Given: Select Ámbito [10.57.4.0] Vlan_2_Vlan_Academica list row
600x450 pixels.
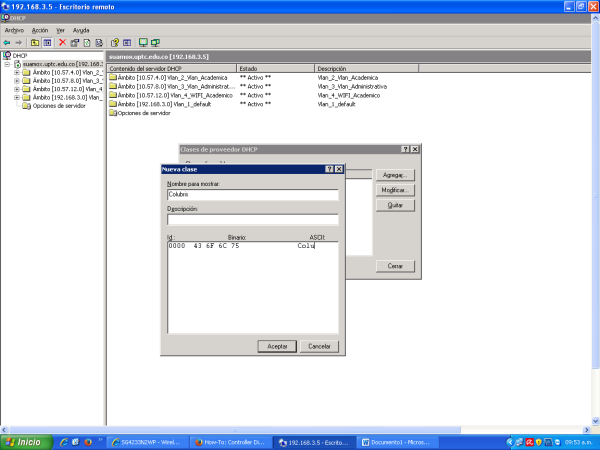Looking at the screenshot, I should coord(168,78).
